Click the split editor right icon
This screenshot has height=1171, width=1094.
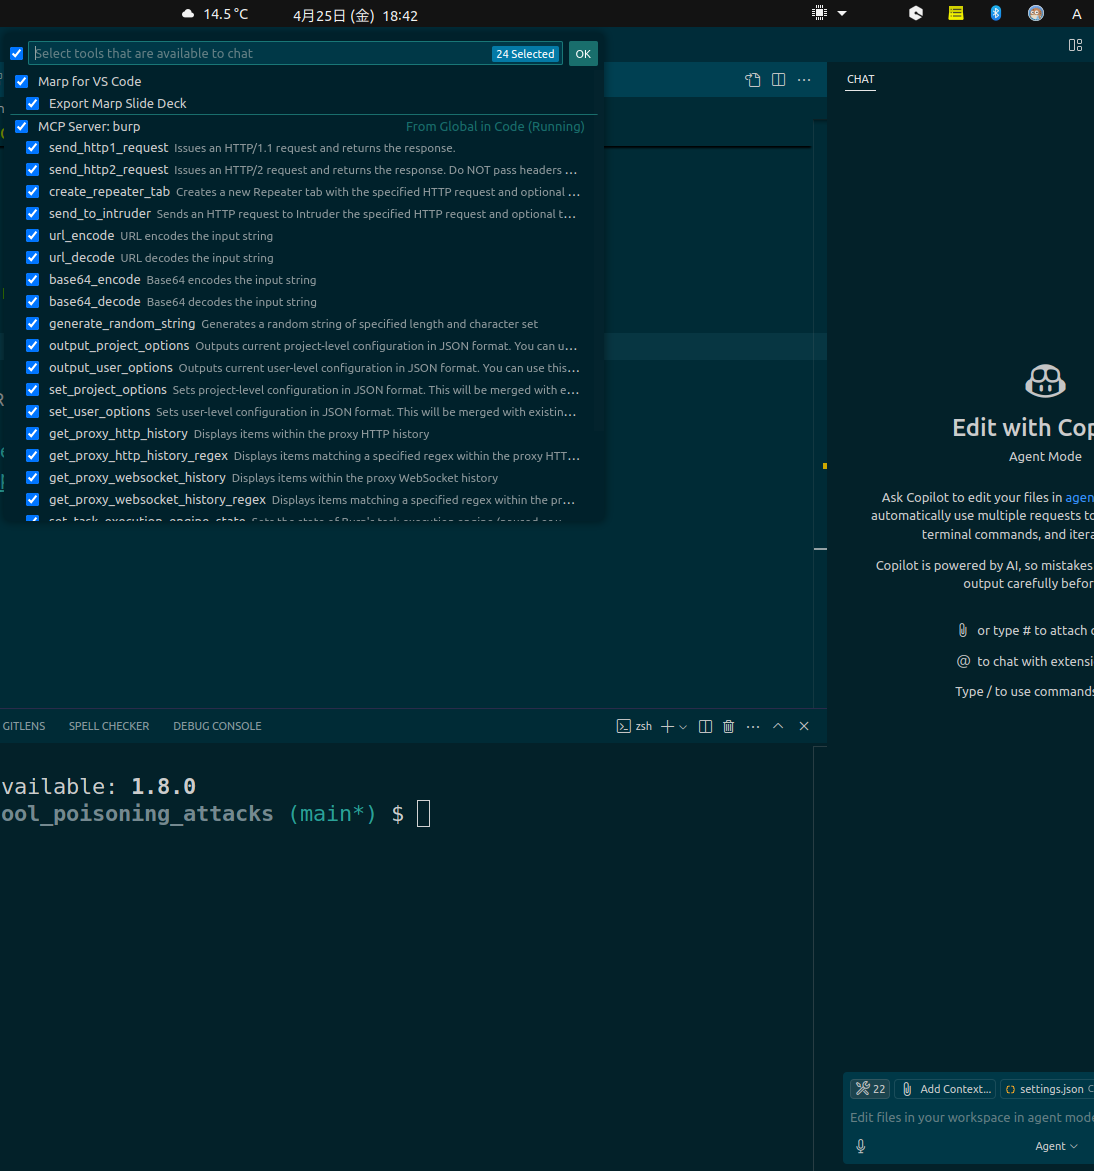coord(778,80)
